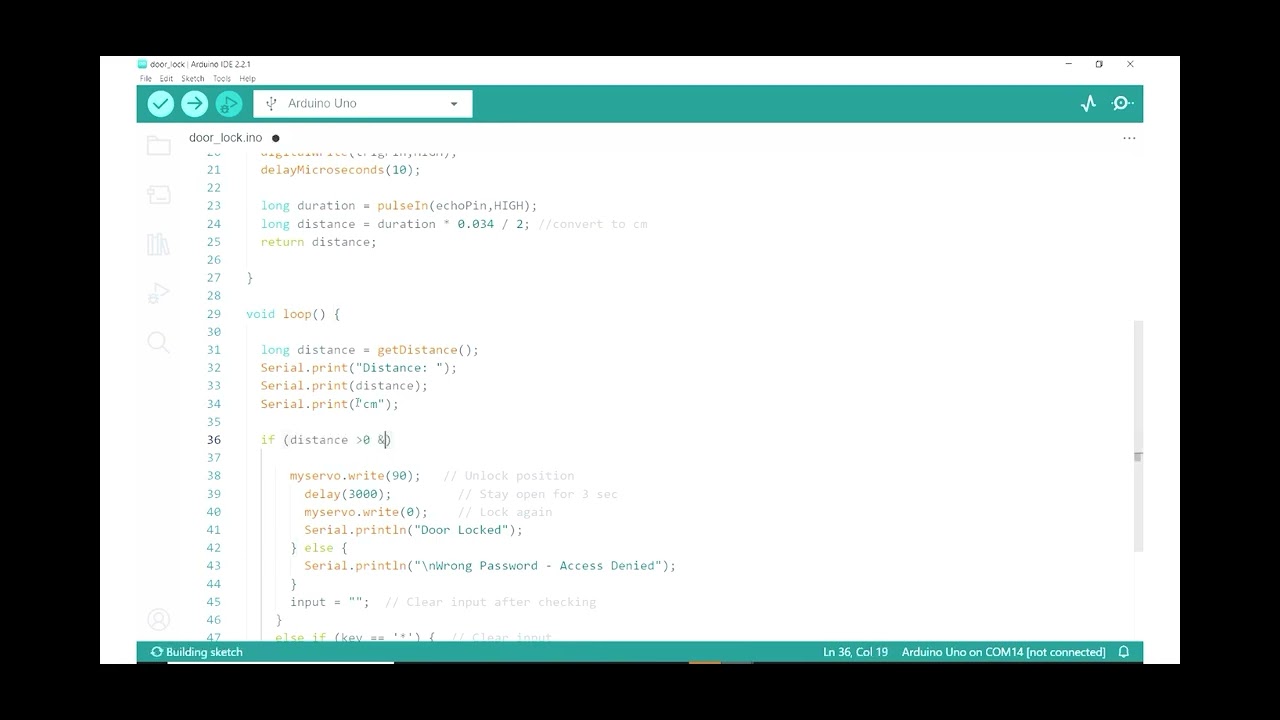Open the Tools menu

tap(222, 78)
